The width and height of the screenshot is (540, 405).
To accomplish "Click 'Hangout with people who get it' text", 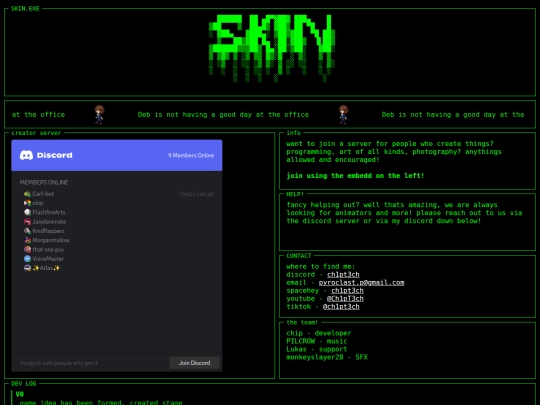I will click(59, 363).
